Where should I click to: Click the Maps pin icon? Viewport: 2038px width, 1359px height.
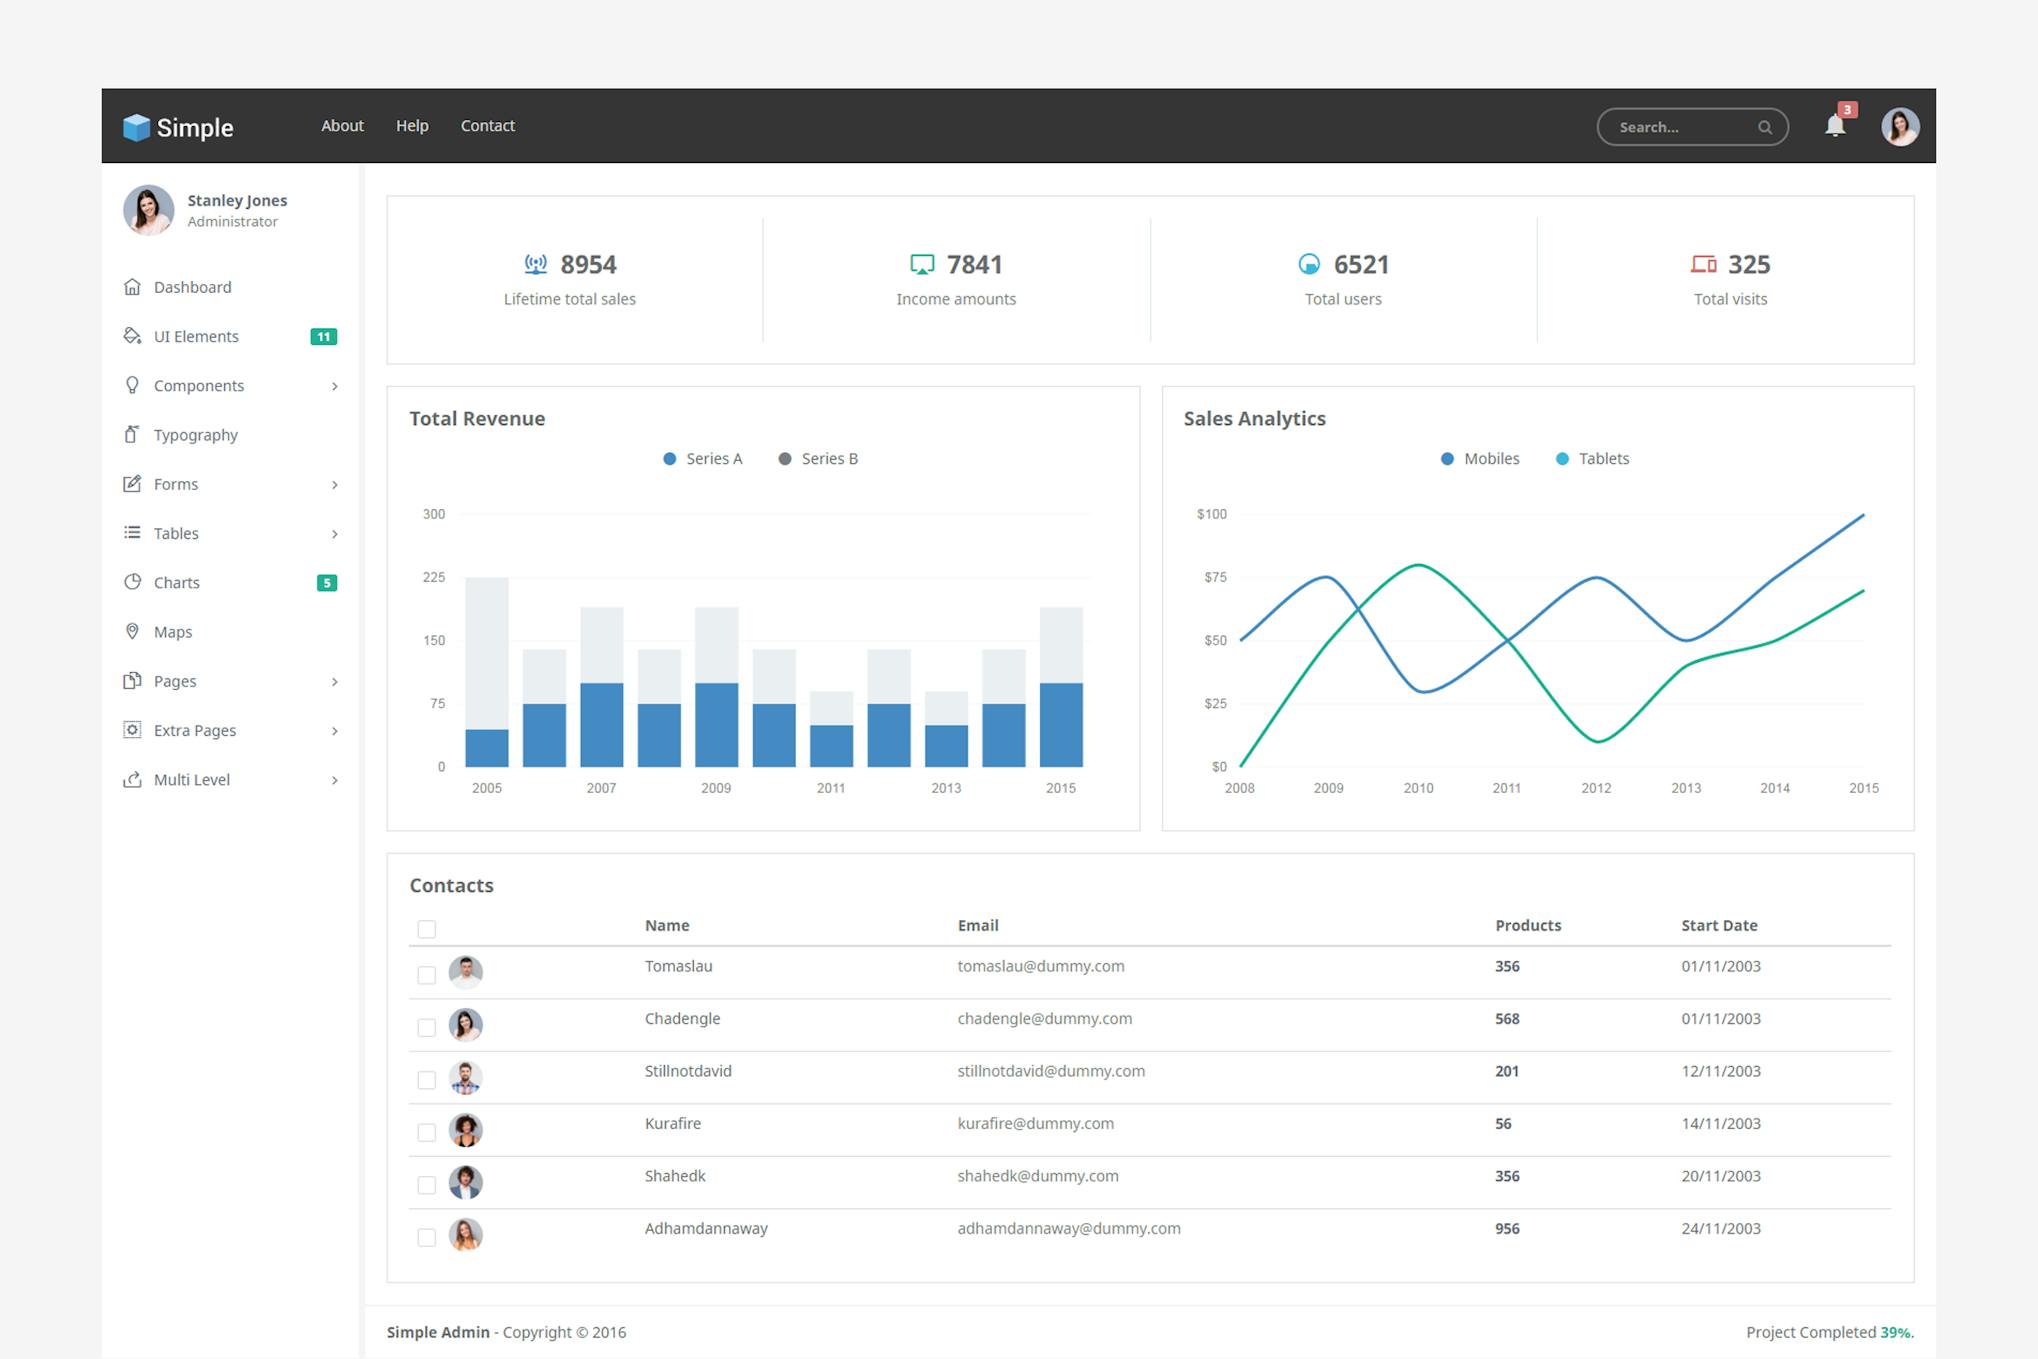[132, 631]
